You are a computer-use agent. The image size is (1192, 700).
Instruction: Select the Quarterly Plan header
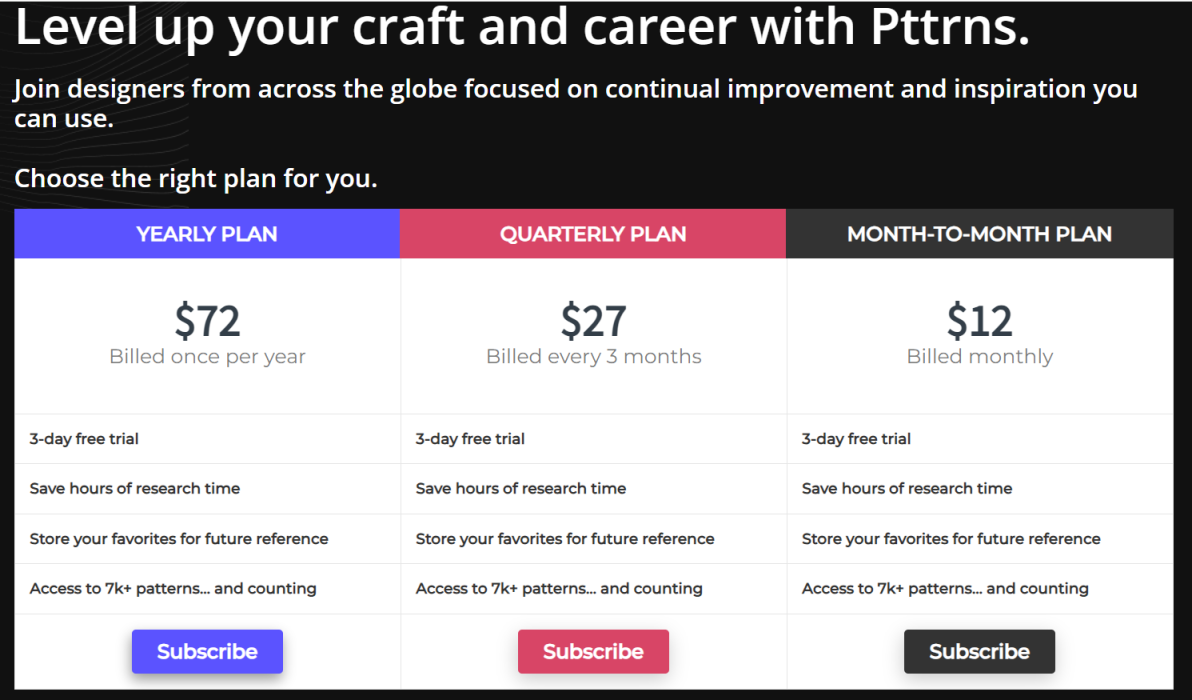click(x=593, y=234)
